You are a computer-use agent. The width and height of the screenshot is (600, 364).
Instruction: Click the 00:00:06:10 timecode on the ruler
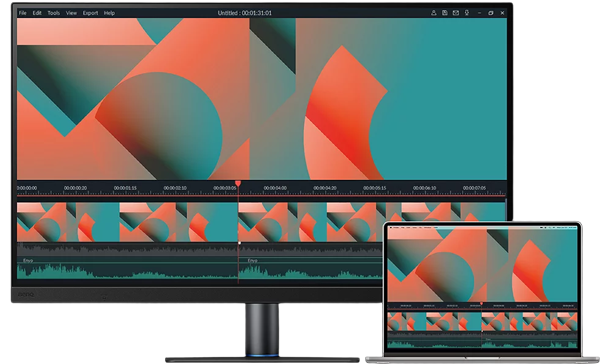tap(424, 188)
